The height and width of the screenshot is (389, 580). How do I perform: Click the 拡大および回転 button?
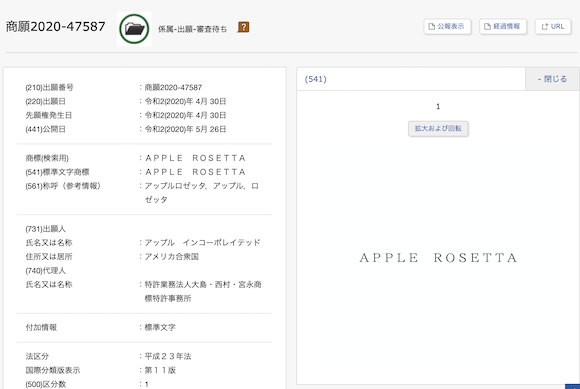click(x=438, y=129)
